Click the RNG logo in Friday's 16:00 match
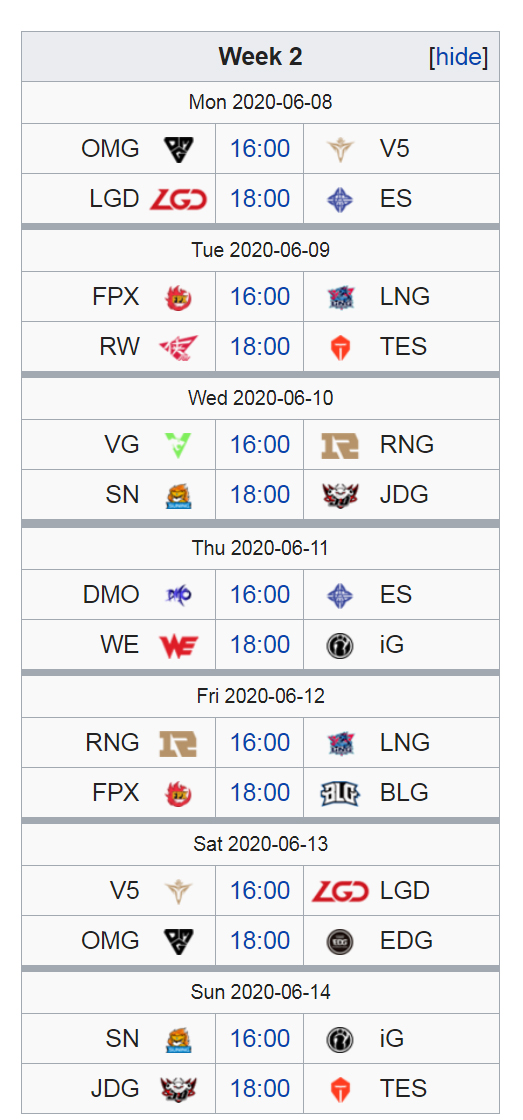523x1120 pixels. click(x=177, y=743)
